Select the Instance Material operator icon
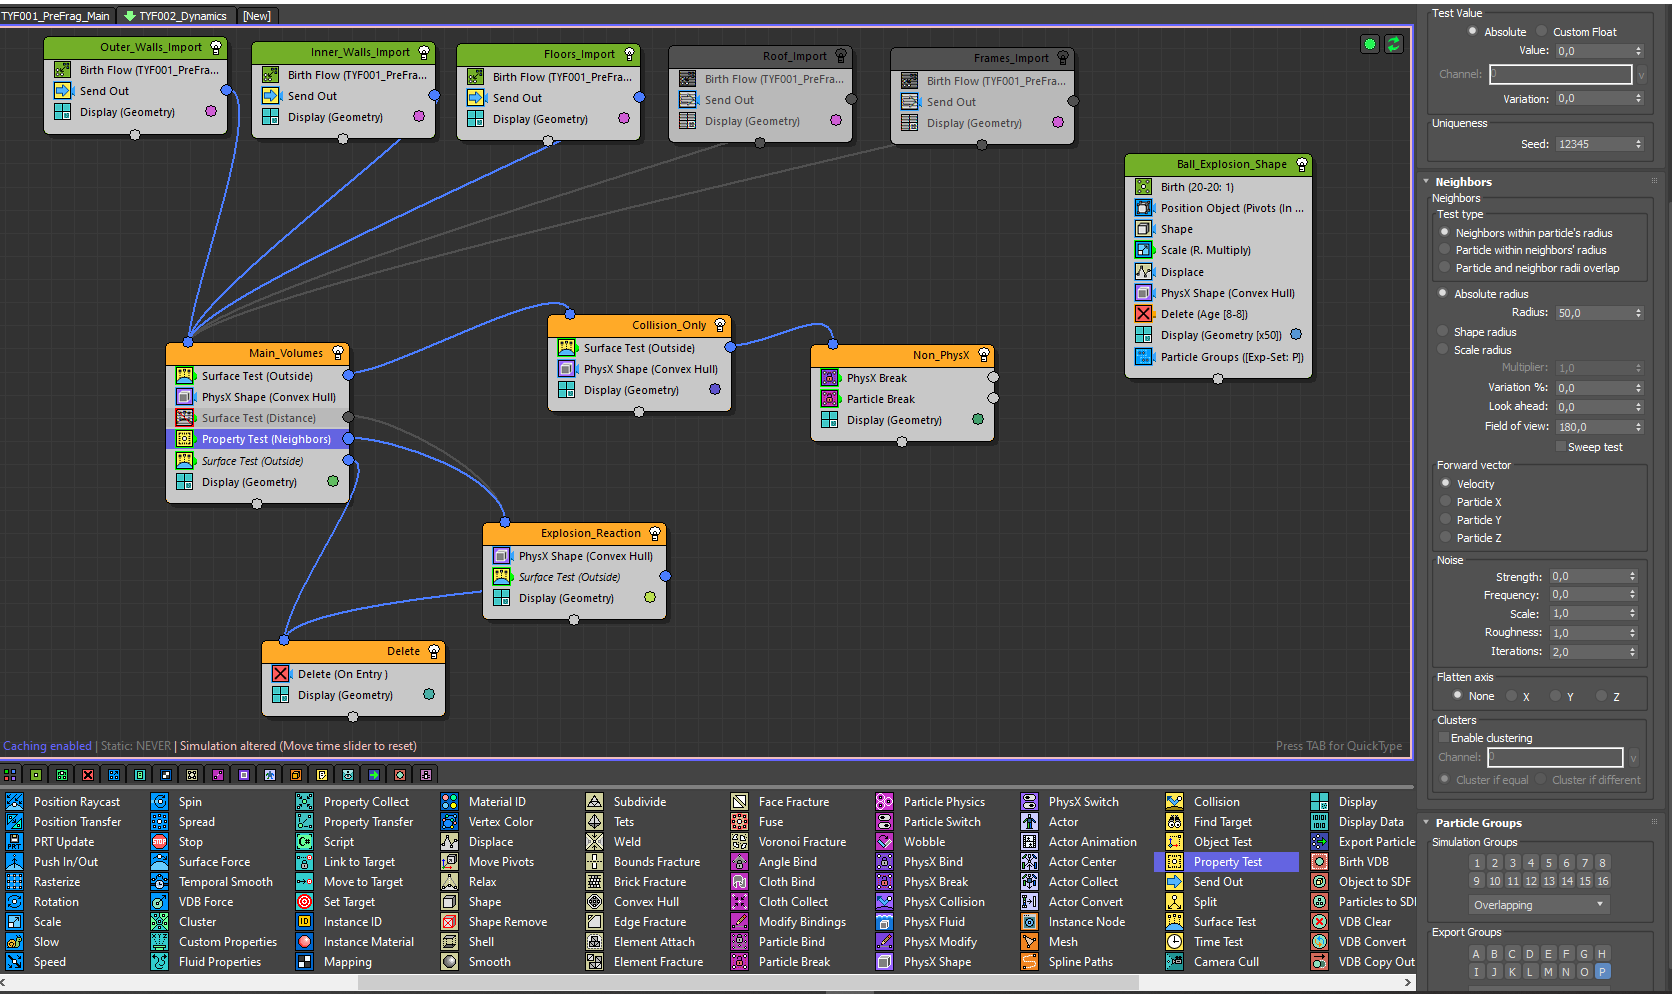This screenshot has height=994, width=1672. point(305,941)
